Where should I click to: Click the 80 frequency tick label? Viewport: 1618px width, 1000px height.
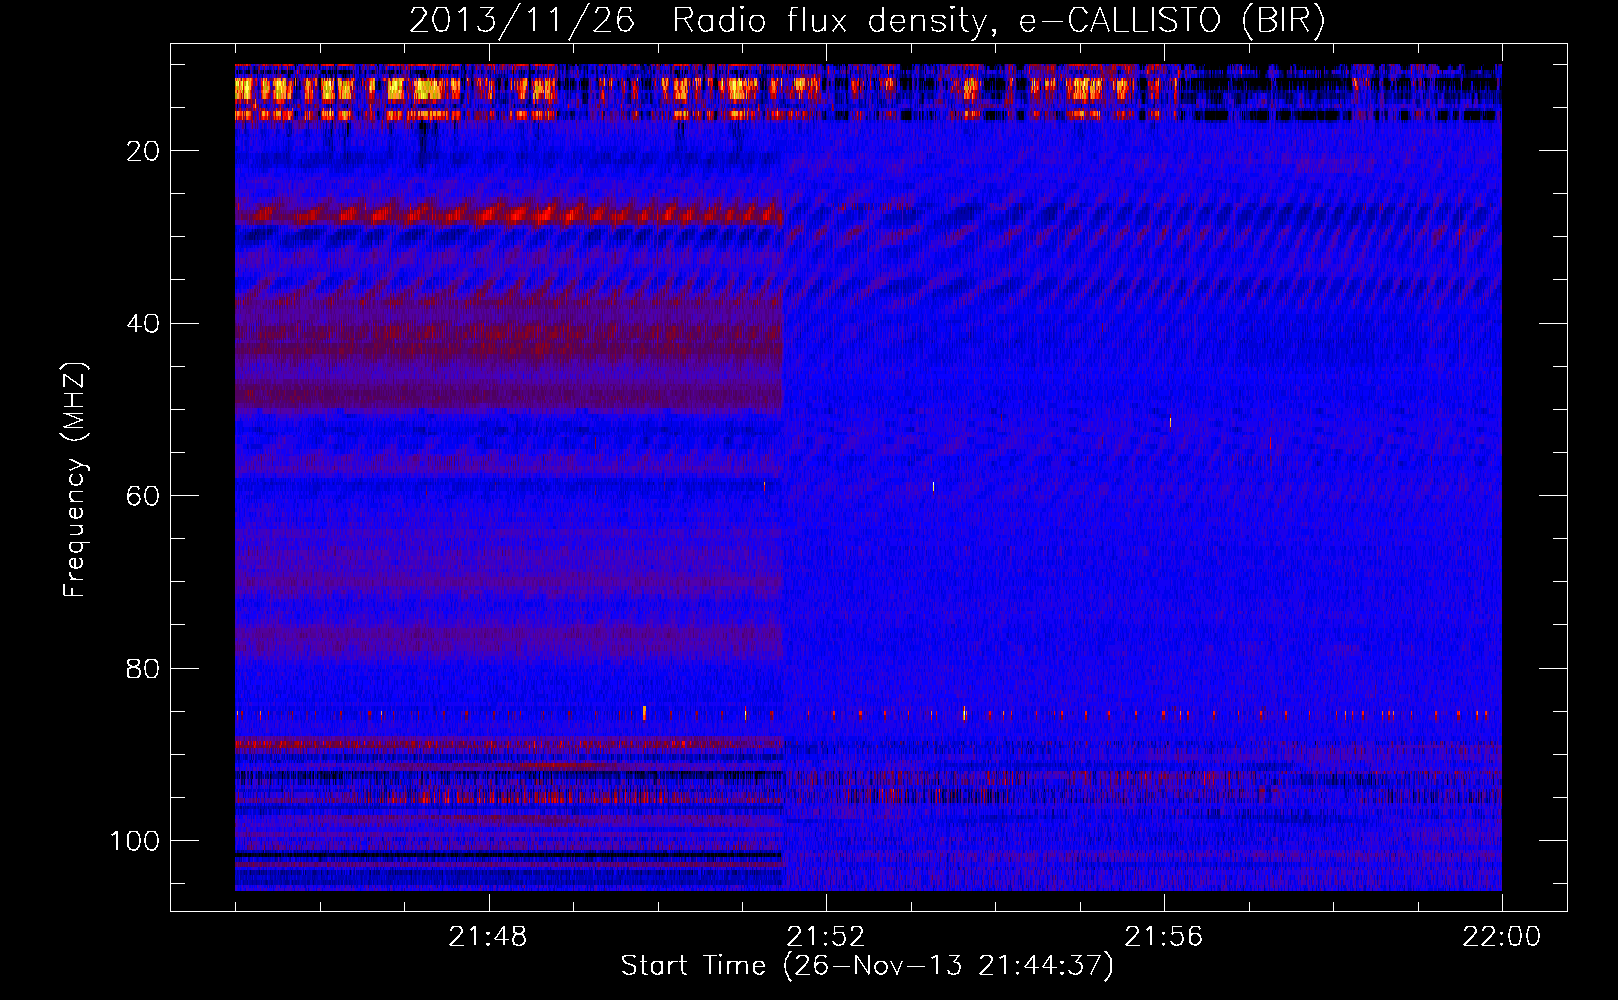click(x=144, y=668)
